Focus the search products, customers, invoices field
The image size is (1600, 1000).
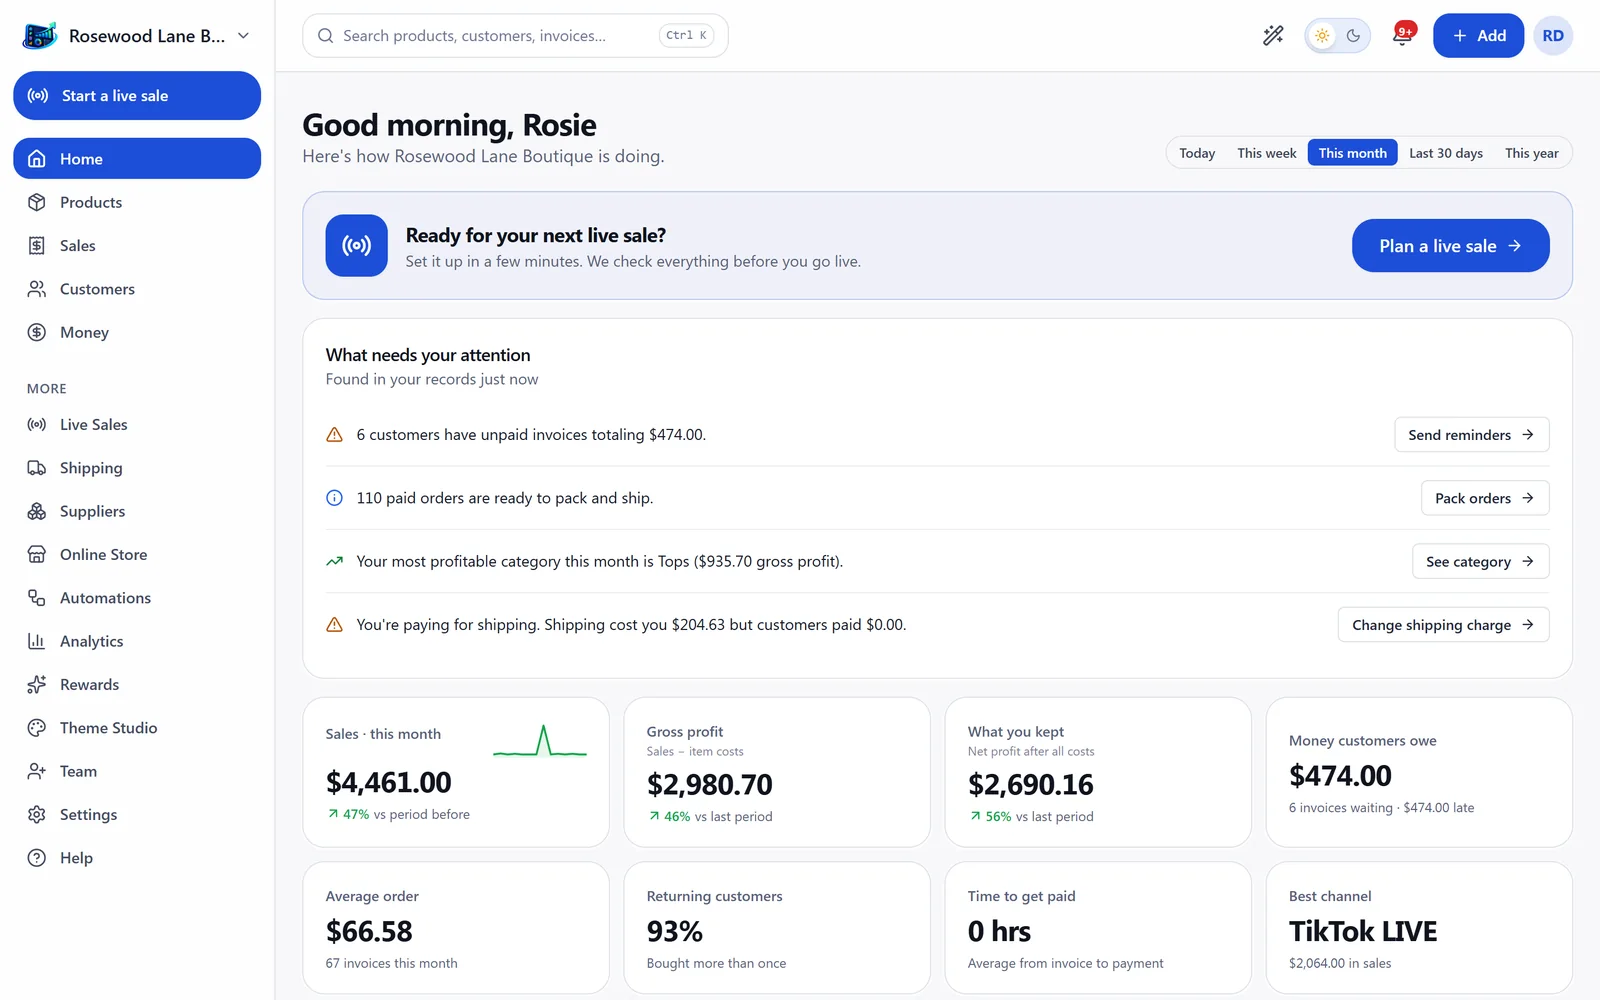(515, 36)
